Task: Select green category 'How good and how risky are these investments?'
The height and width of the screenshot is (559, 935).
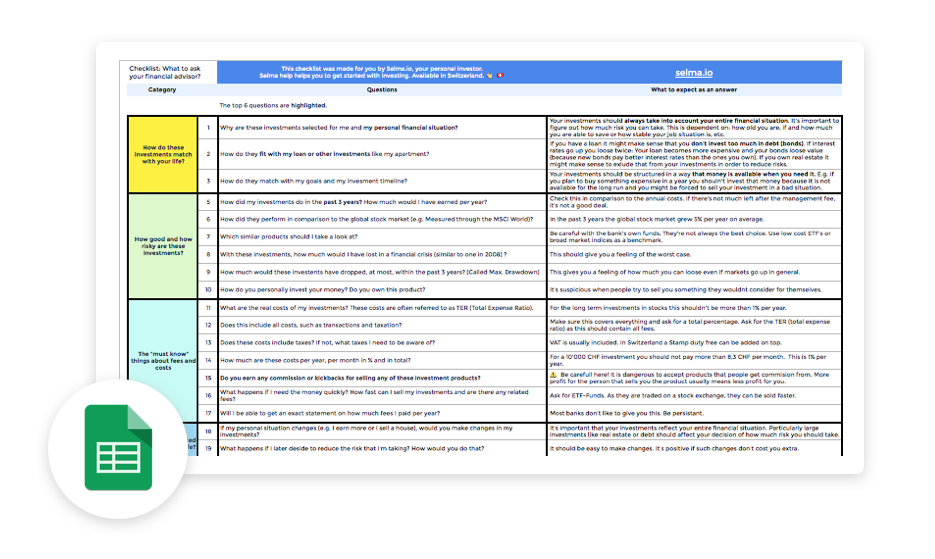Action: click(163, 246)
